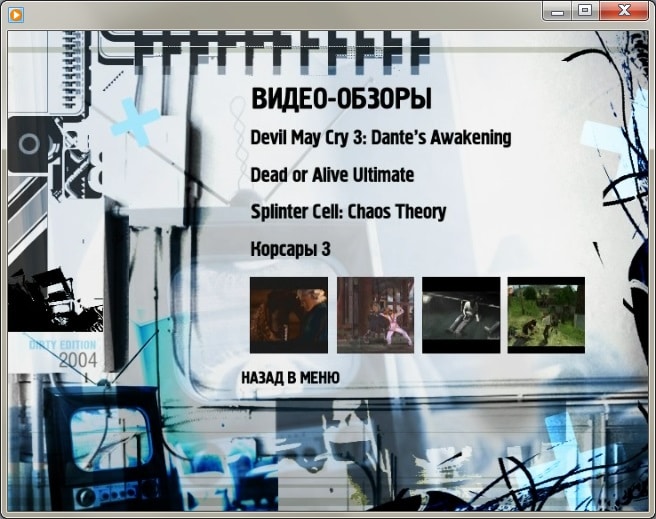Select Splinter Cell: Chaos Theory video review
This screenshot has width=656, height=519.
[348, 212]
